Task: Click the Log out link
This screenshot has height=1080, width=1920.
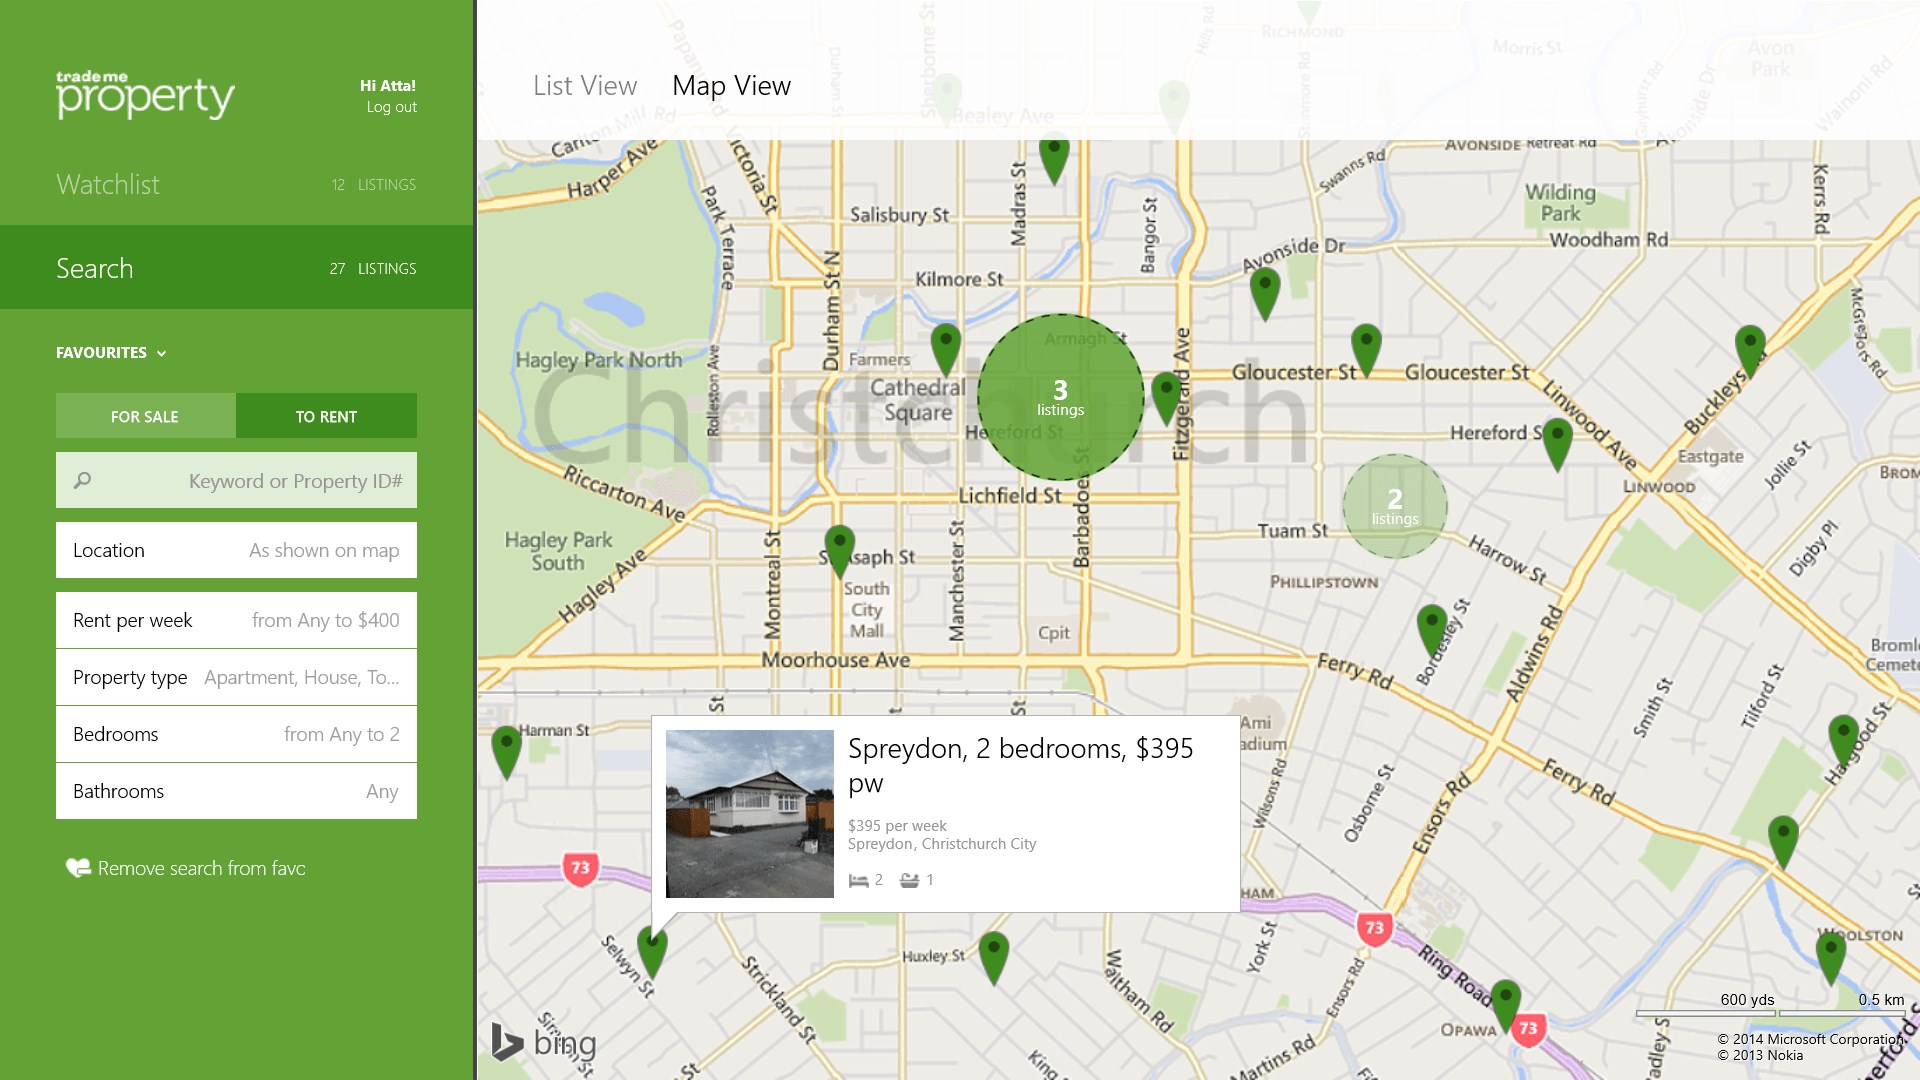Action: [x=391, y=107]
